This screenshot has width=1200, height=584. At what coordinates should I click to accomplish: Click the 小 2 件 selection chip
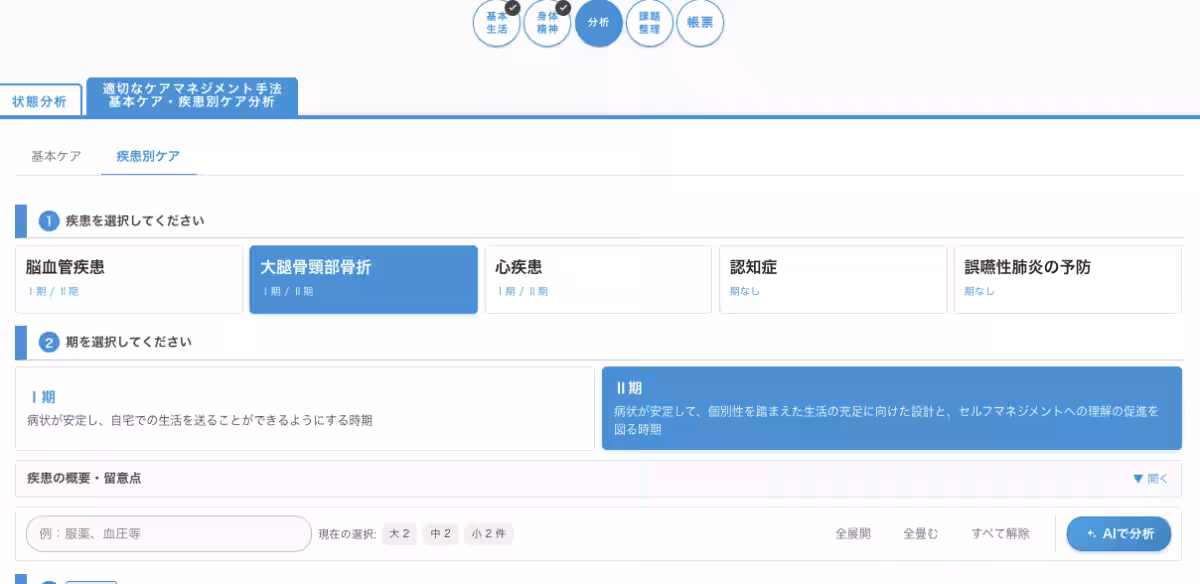click(489, 534)
